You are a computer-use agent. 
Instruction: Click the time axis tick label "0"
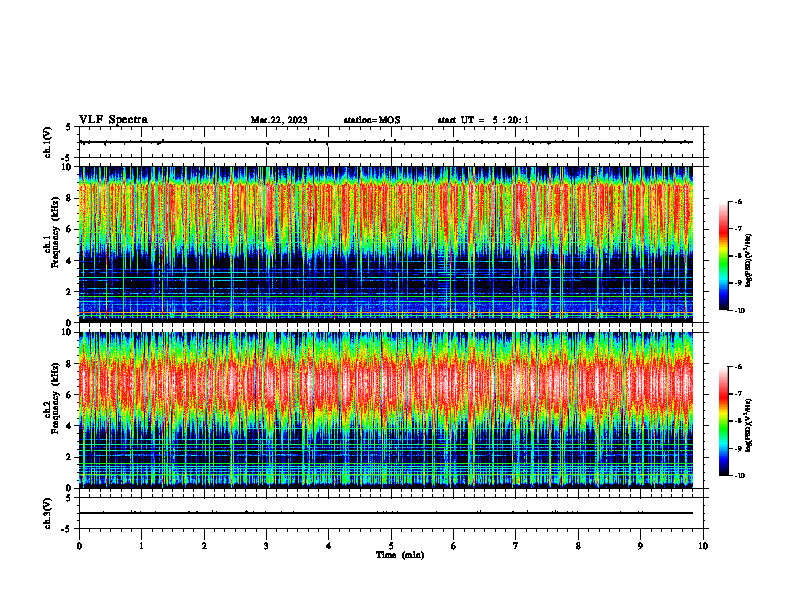79,546
